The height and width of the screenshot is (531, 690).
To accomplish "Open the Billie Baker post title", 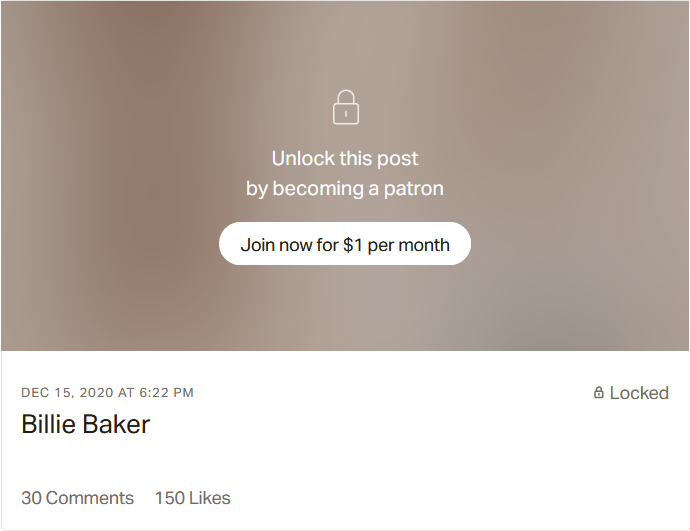I will [85, 424].
